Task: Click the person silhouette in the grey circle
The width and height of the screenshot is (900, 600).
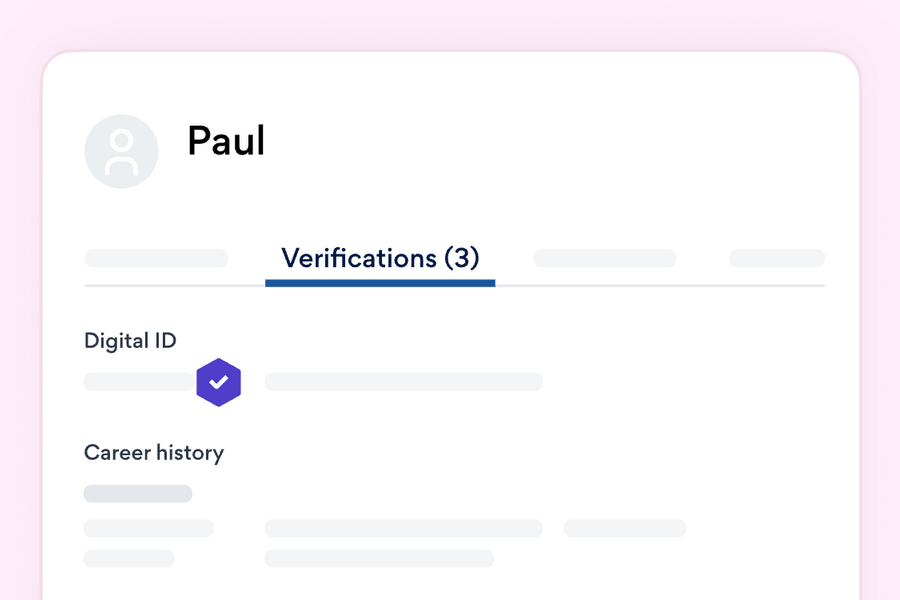Action: (x=121, y=153)
